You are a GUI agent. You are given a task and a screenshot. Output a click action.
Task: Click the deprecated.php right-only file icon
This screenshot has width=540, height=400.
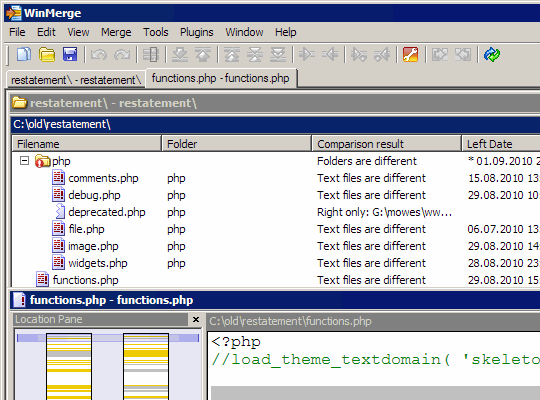click(x=60, y=212)
